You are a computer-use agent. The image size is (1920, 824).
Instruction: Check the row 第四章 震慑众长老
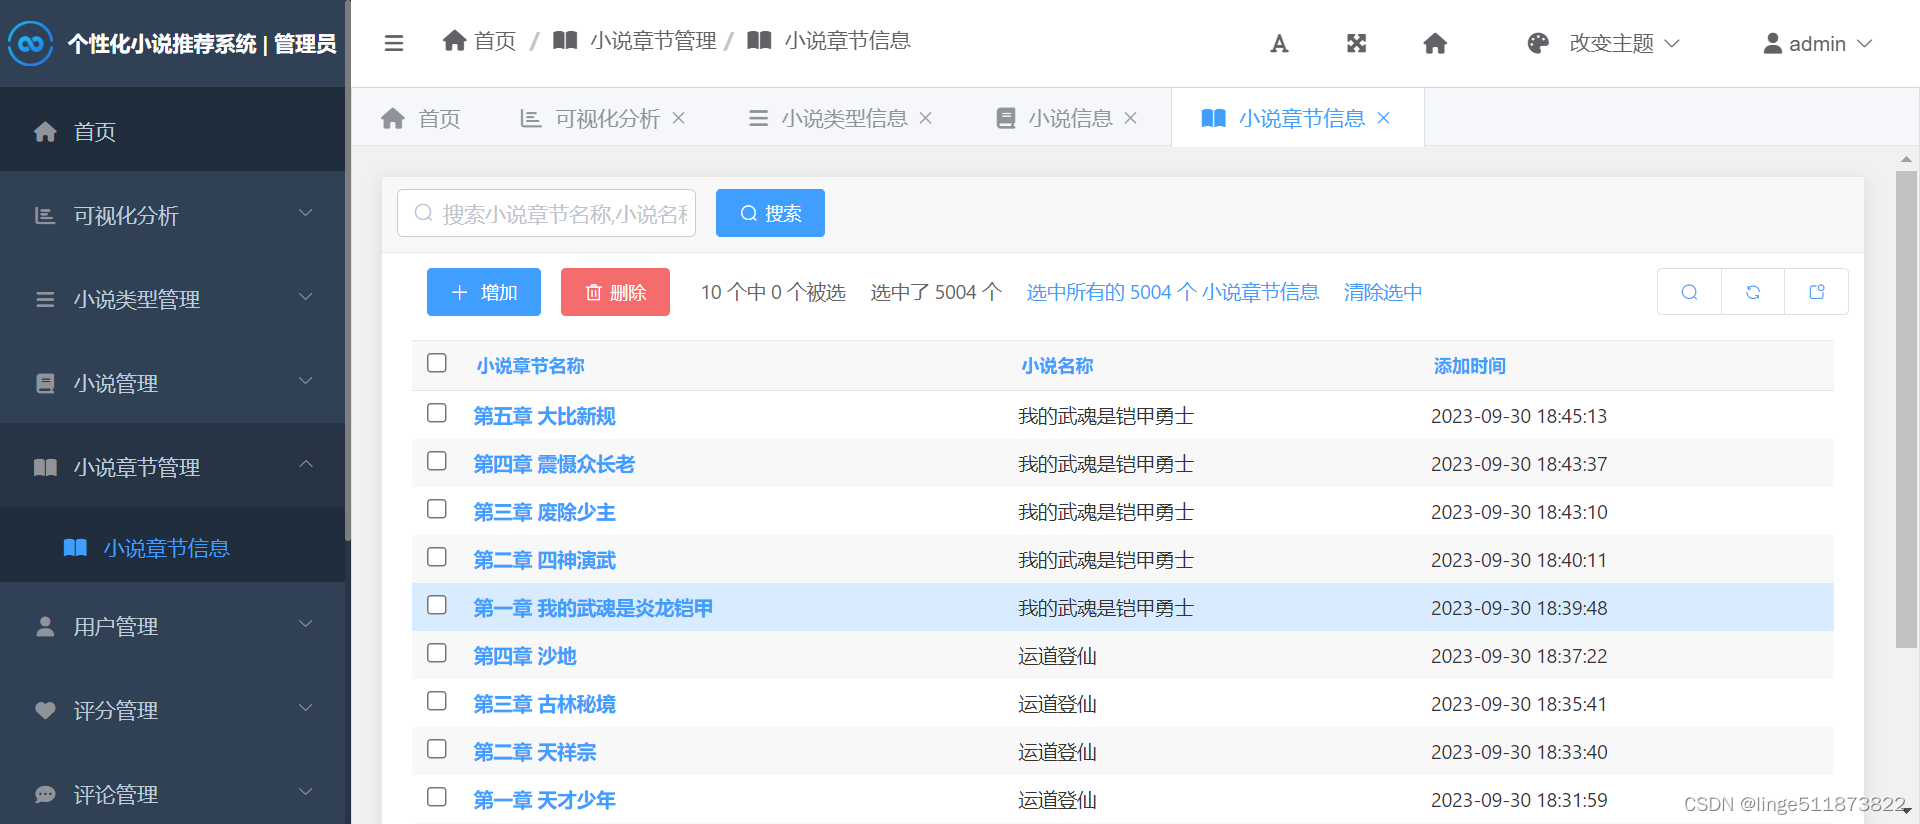pos(437,461)
